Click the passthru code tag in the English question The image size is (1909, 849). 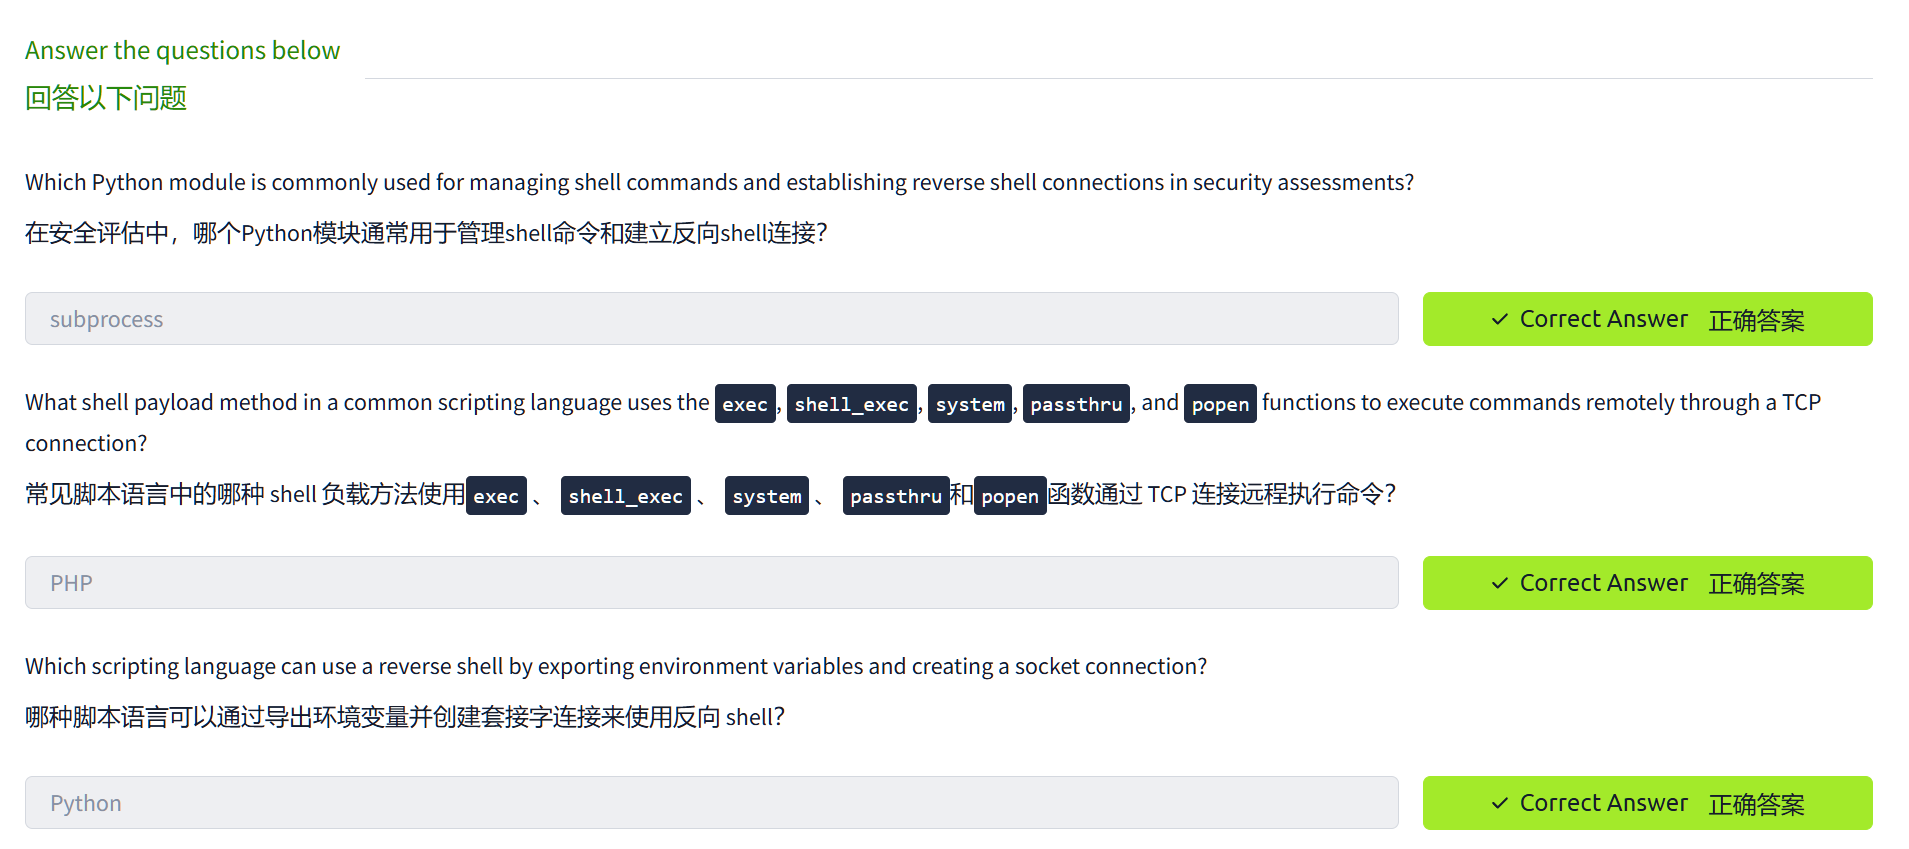pyautogui.click(x=1076, y=404)
